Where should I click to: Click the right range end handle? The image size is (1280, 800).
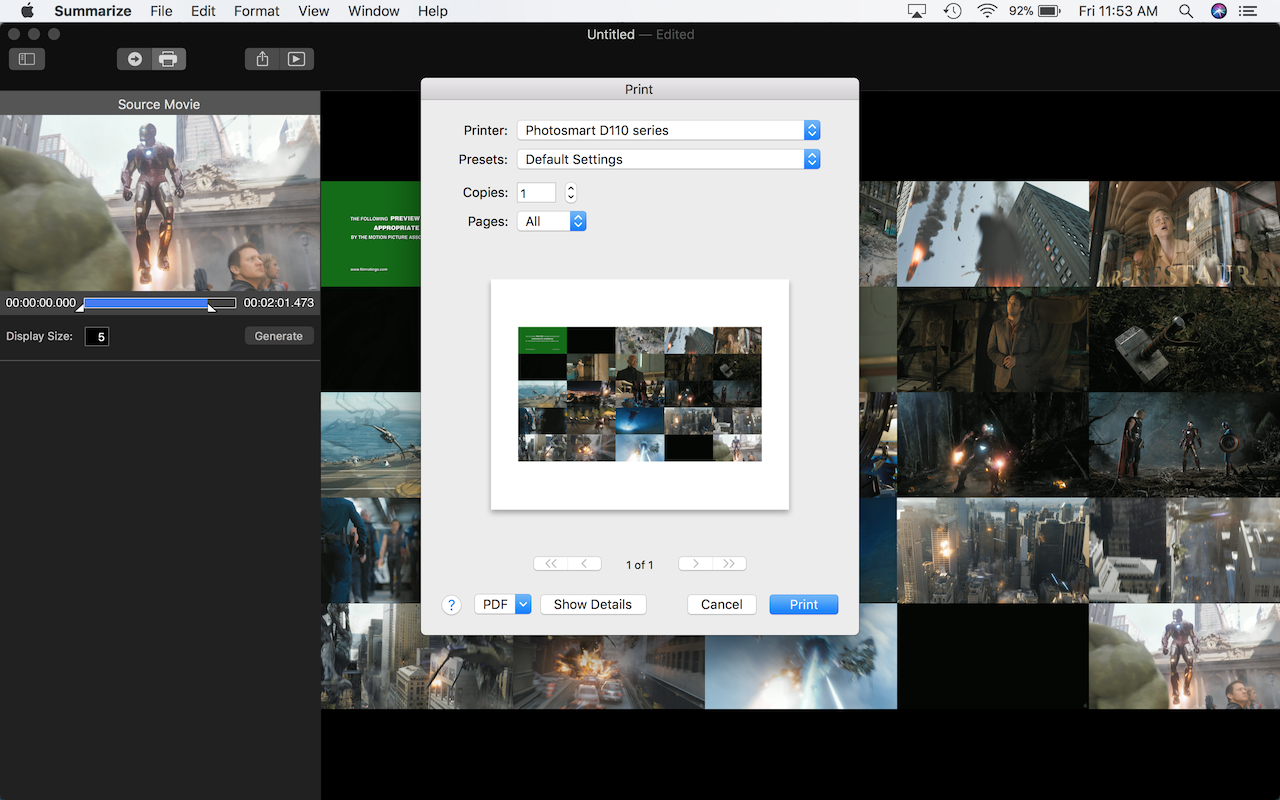coord(211,308)
